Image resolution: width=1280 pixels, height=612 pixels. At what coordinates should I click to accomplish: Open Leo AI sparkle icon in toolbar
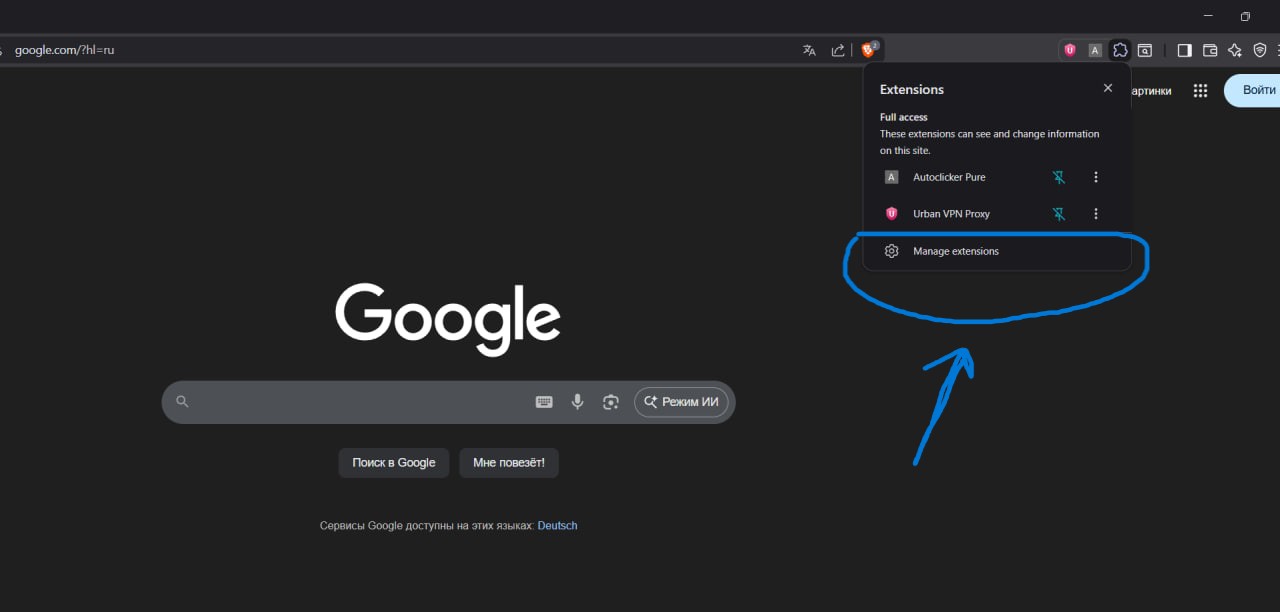(x=1235, y=50)
